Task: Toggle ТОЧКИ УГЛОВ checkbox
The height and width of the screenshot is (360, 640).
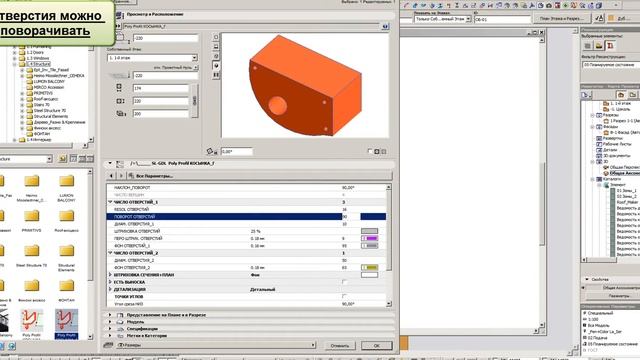Action: (x=344, y=296)
